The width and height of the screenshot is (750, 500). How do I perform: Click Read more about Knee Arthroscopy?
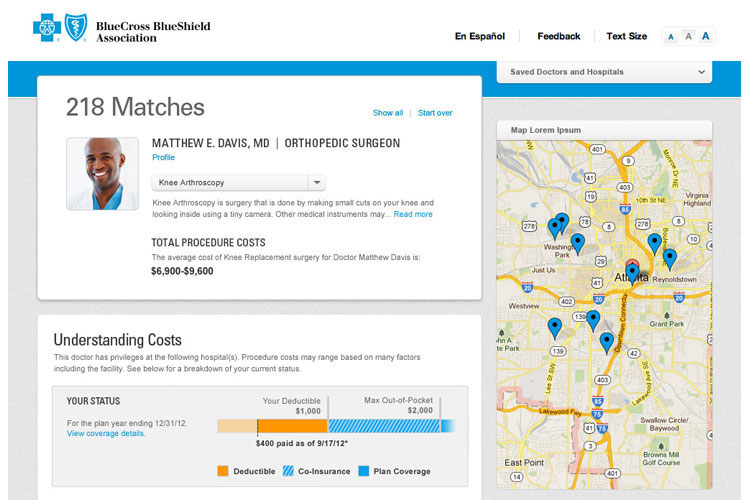coord(413,214)
